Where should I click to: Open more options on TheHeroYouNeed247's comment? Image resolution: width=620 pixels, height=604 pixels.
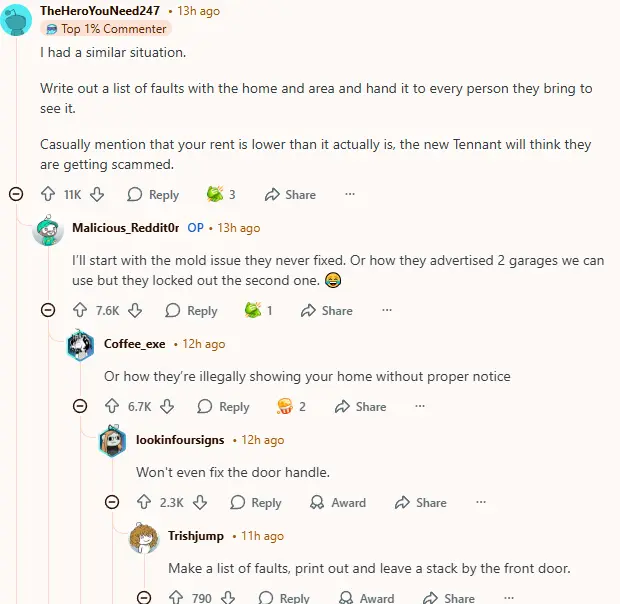350,195
